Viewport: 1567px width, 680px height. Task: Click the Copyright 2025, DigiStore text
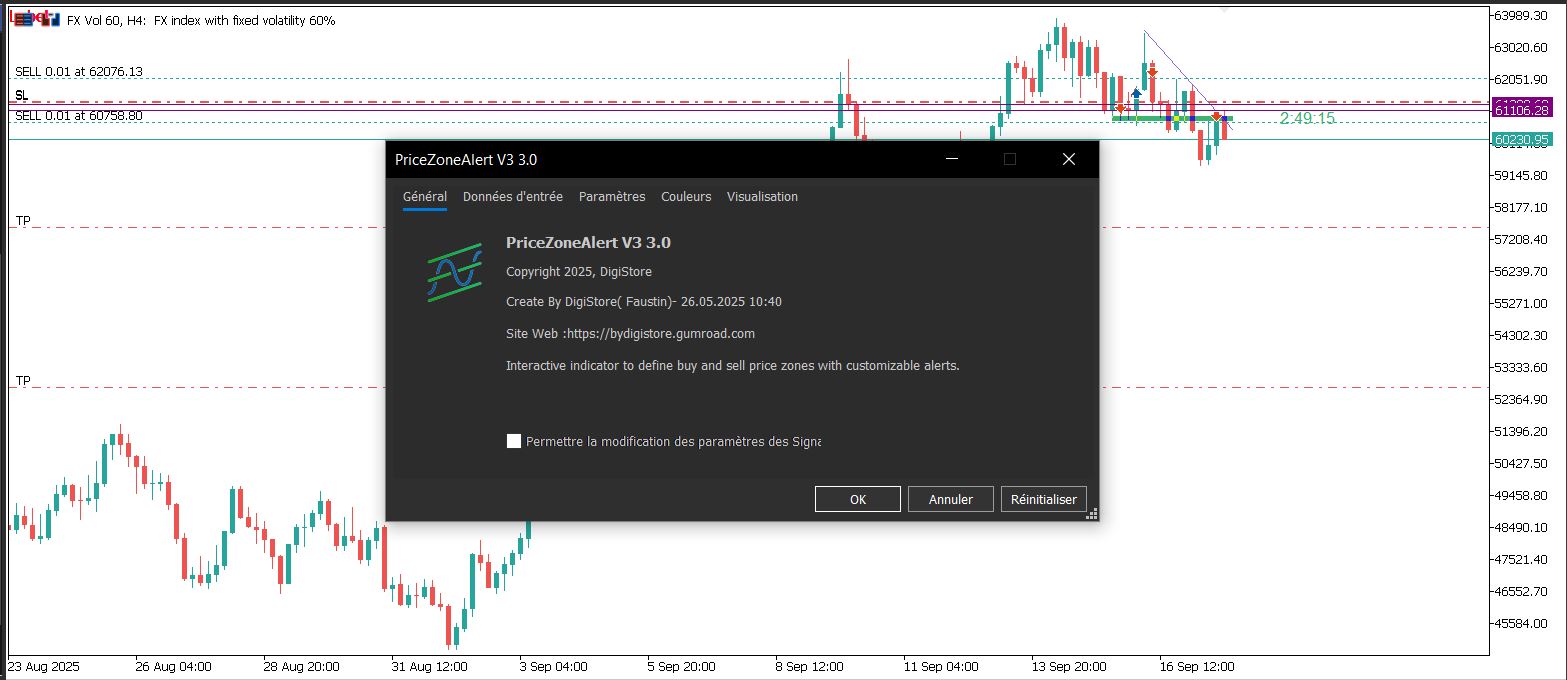pyautogui.click(x=579, y=272)
